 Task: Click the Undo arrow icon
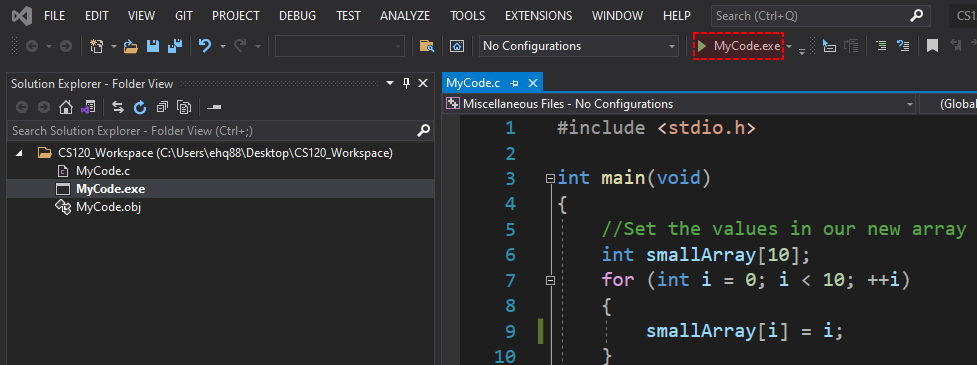click(x=205, y=46)
